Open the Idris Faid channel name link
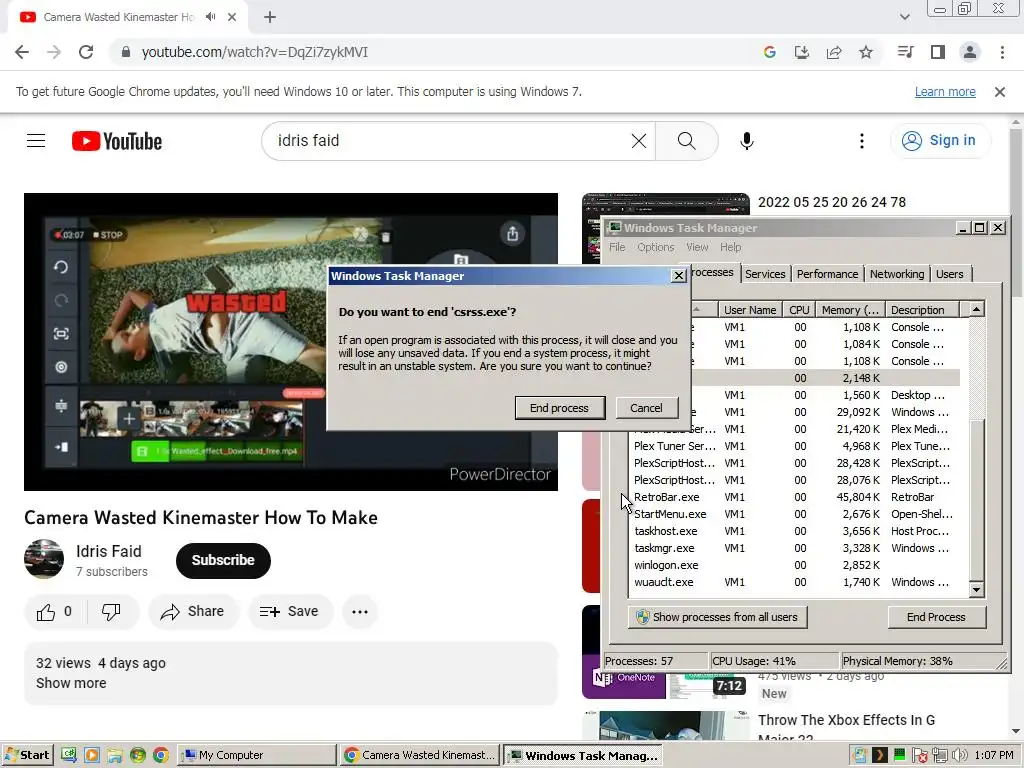The width and height of the screenshot is (1024, 768). [108, 551]
